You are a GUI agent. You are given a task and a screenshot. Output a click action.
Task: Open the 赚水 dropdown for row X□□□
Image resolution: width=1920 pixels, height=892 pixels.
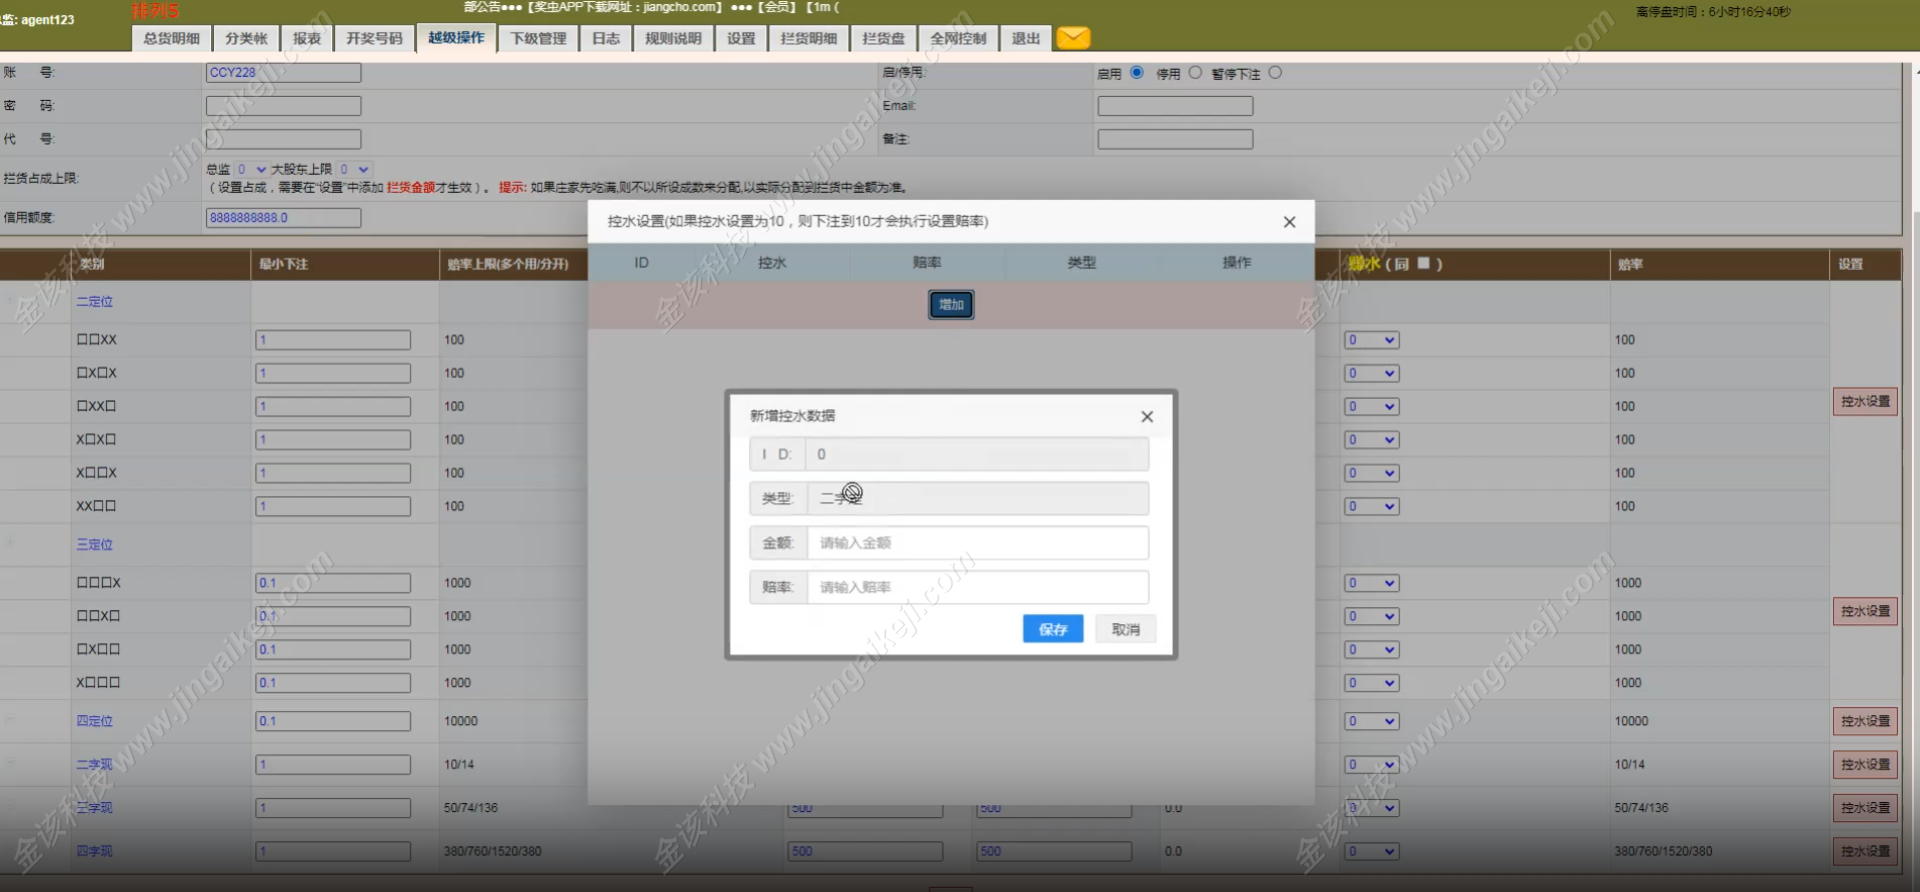(1371, 683)
